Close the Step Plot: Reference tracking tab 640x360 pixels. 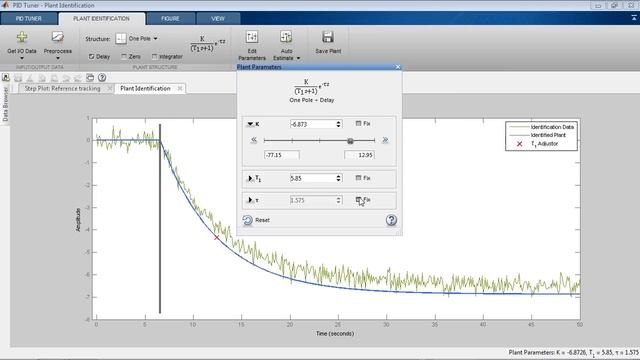tap(109, 88)
